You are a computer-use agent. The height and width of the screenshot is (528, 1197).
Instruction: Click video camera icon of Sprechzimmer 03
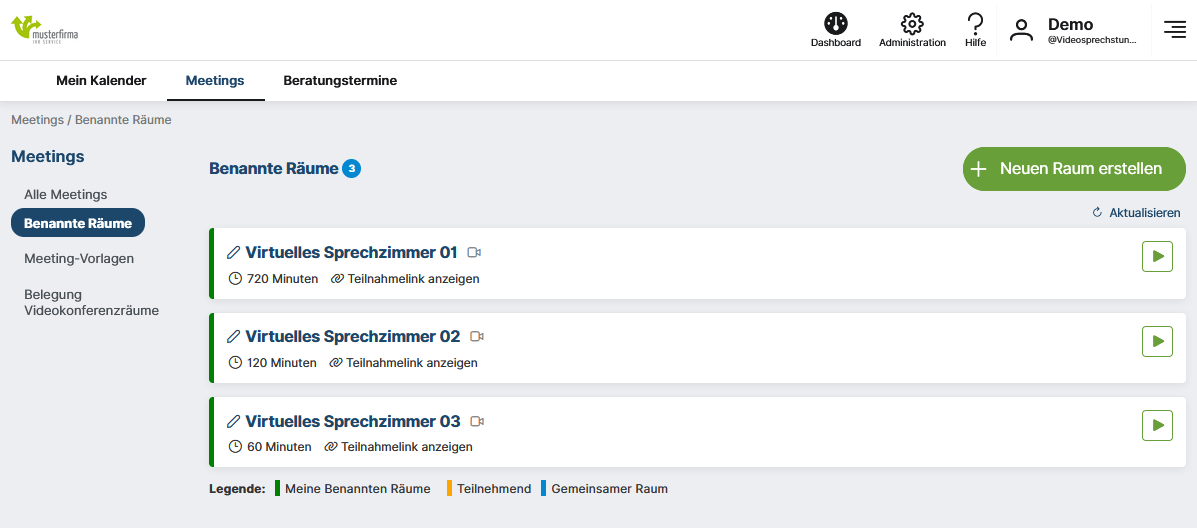point(478,422)
